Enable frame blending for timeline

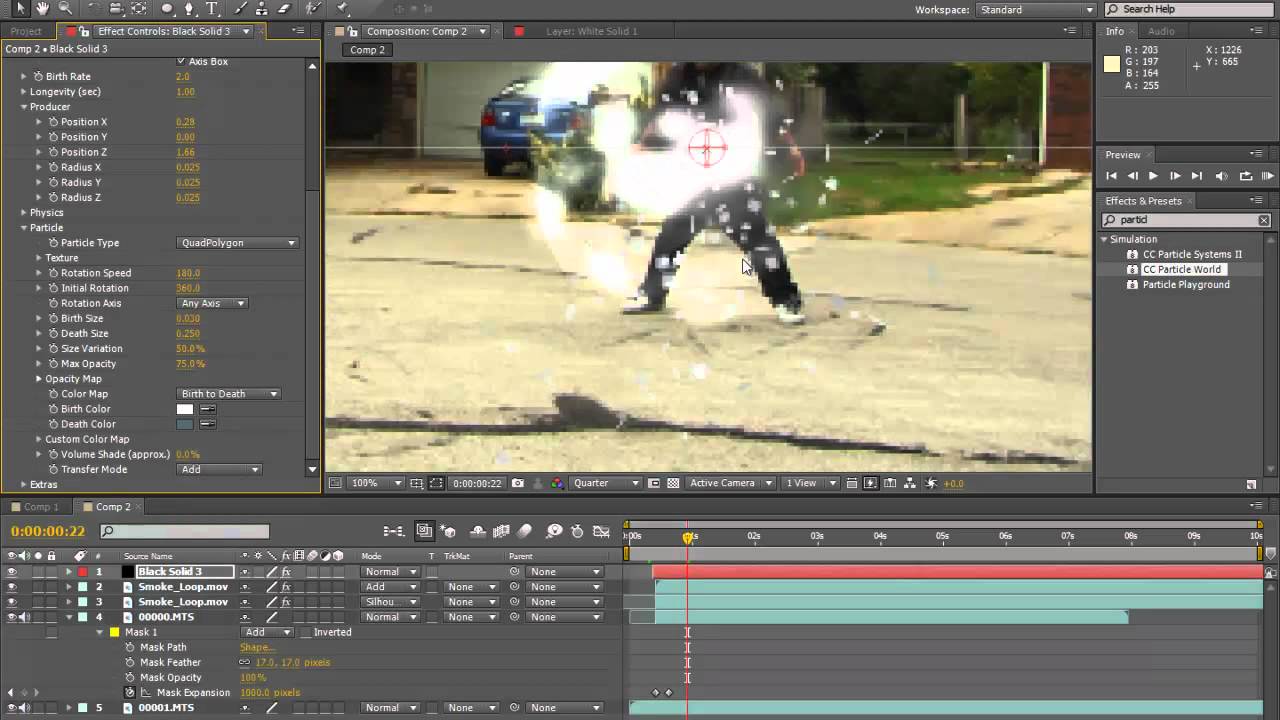click(501, 531)
